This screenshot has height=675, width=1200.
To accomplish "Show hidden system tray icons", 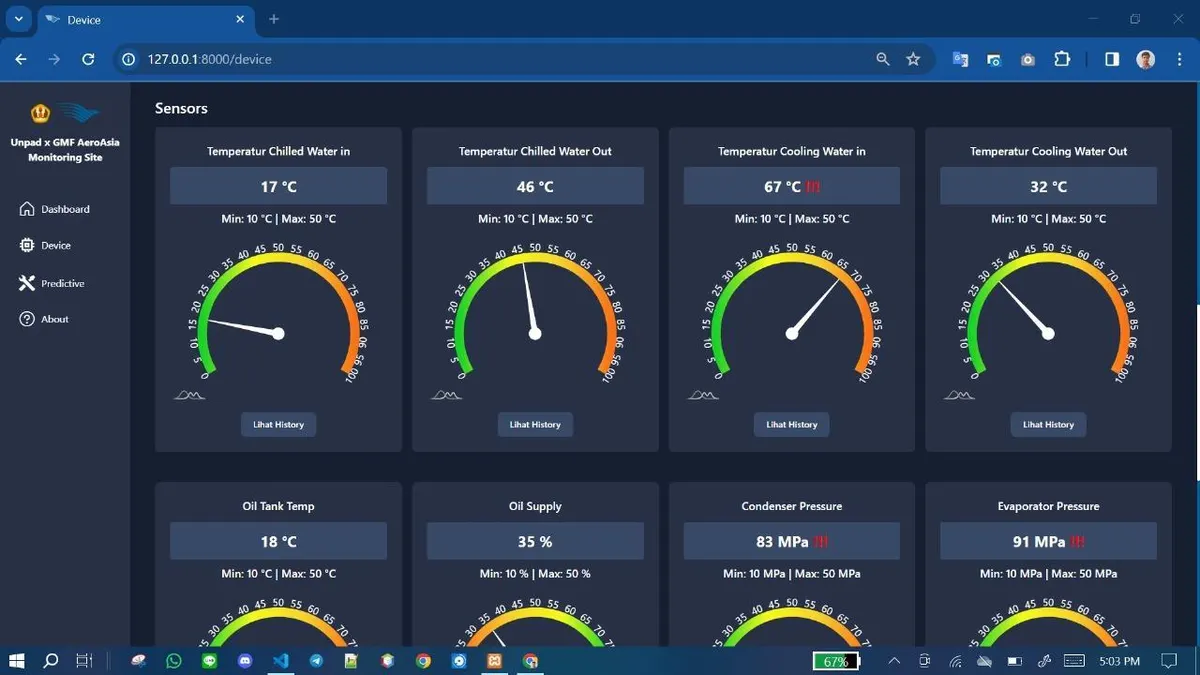I will [893, 661].
